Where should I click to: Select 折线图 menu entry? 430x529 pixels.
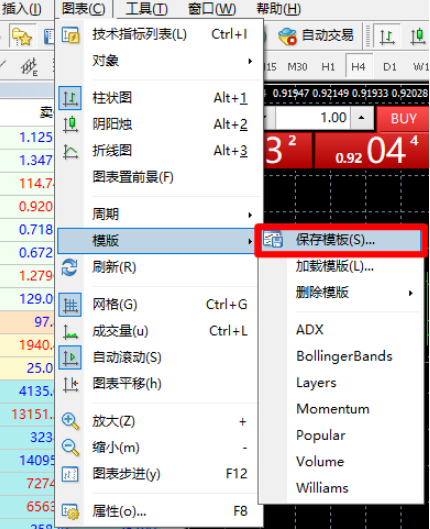pyautogui.click(x=159, y=151)
